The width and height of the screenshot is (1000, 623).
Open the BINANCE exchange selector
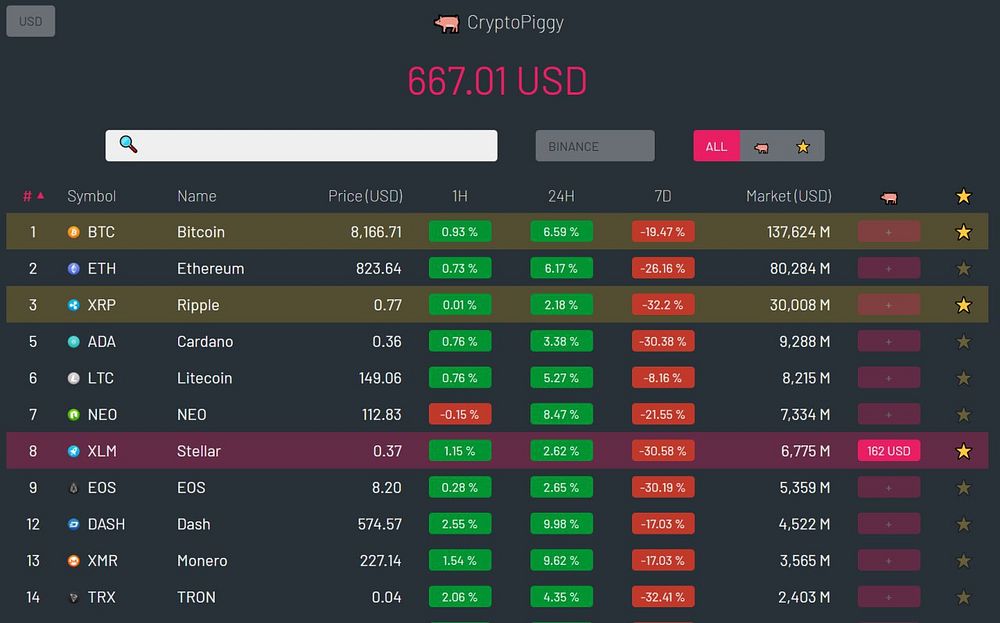(x=595, y=146)
